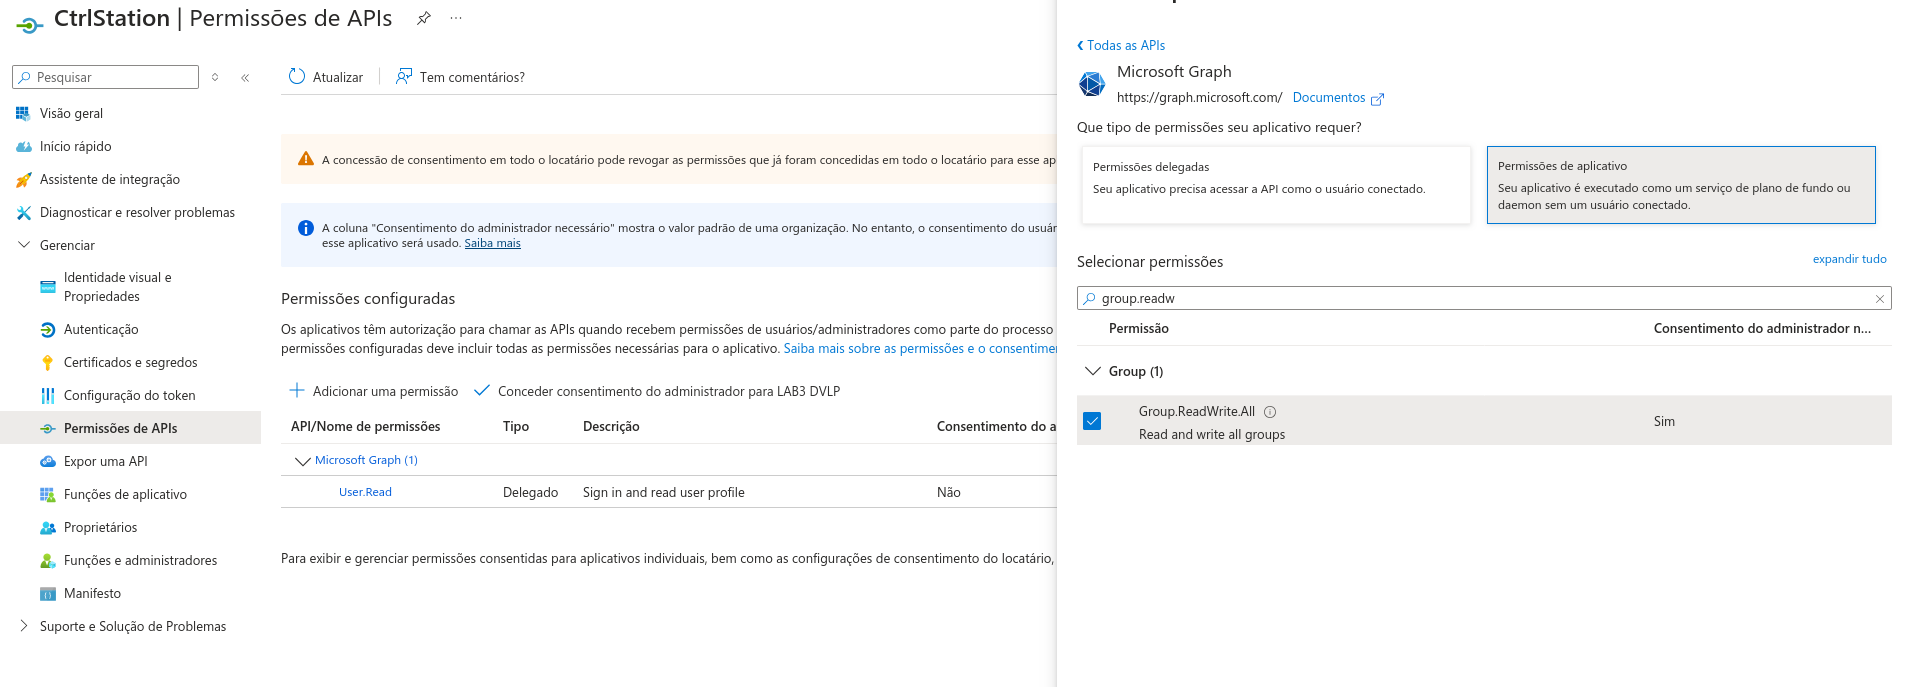Image resolution: width=1907 pixels, height=687 pixels.
Task: Click the Todas as APIs back link
Action: (x=1122, y=45)
